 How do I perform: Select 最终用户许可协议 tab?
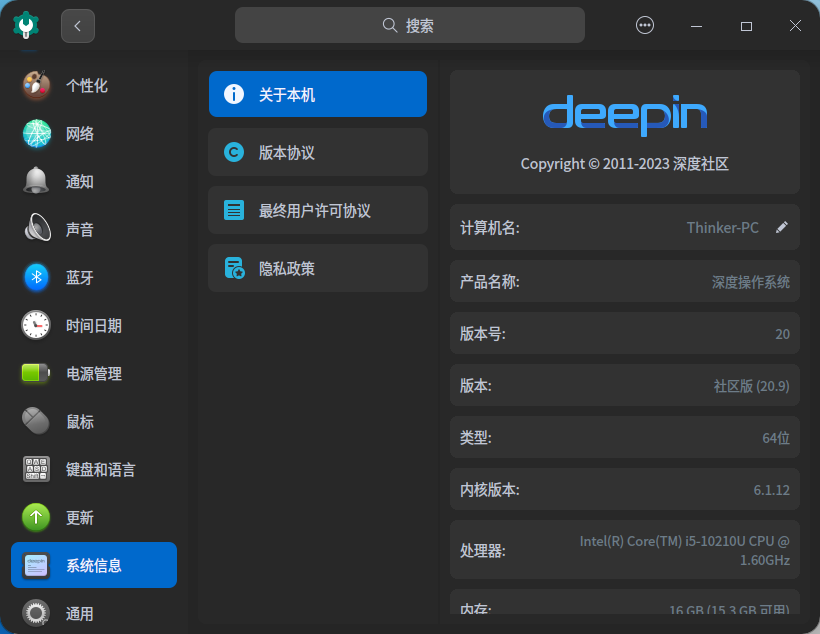pyautogui.click(x=318, y=210)
